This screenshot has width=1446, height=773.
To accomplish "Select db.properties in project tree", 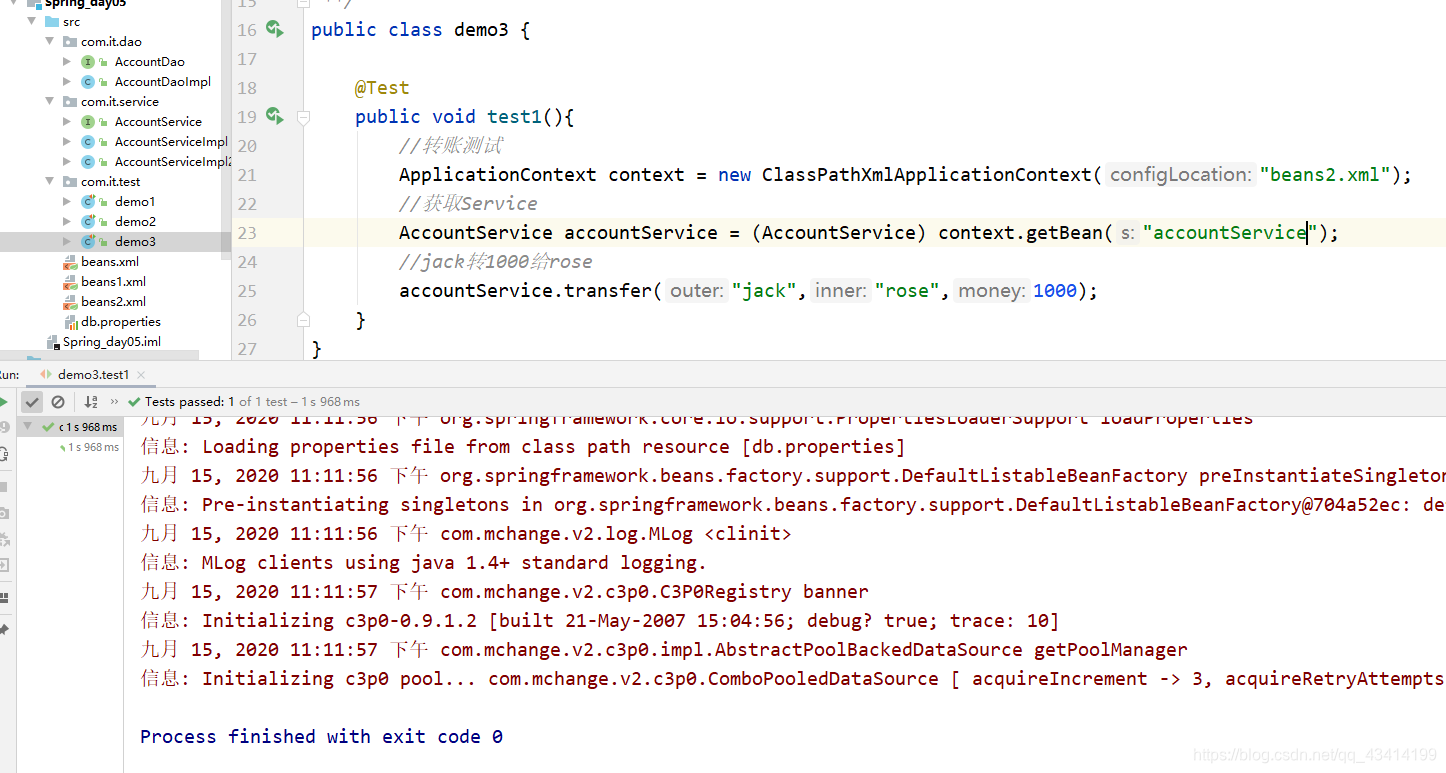I will (x=121, y=322).
